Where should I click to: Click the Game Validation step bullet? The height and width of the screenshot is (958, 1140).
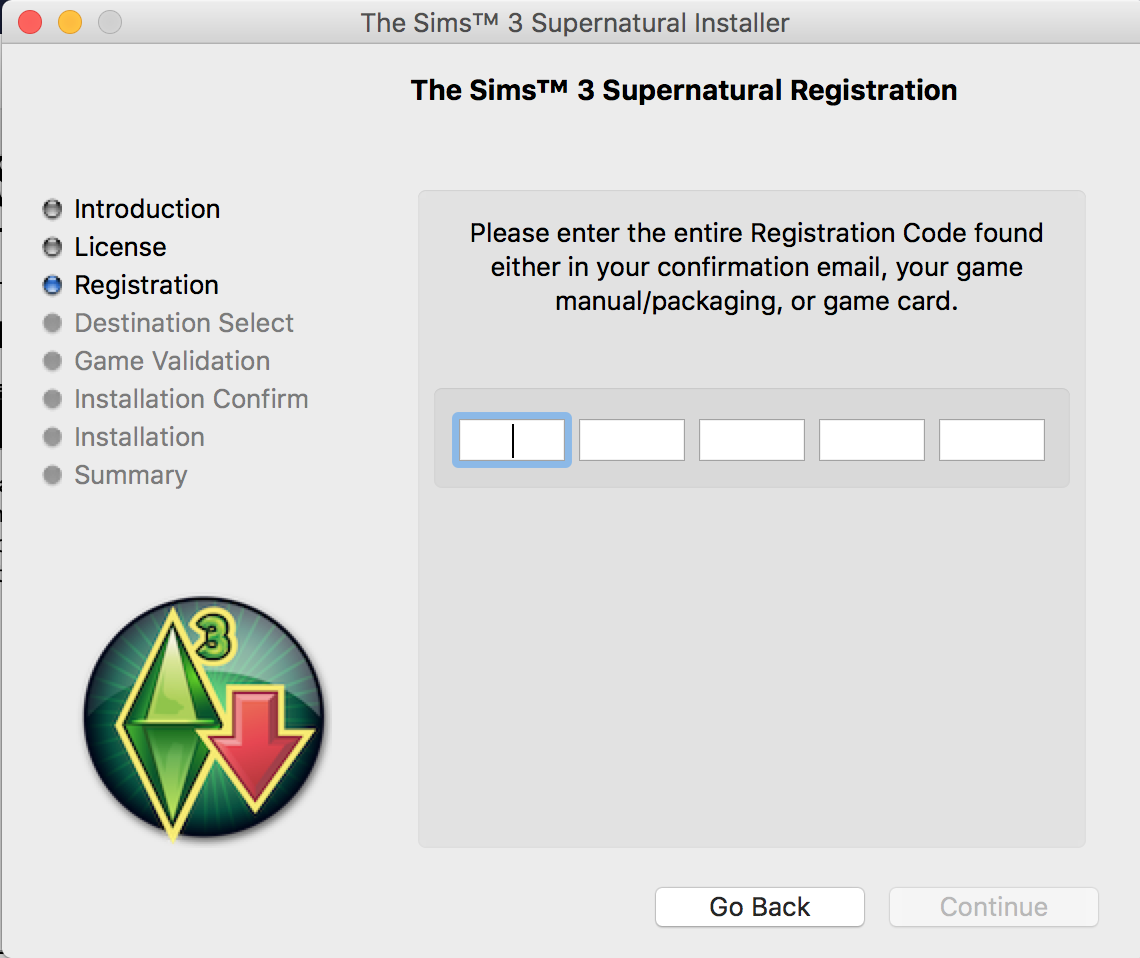click(52, 362)
